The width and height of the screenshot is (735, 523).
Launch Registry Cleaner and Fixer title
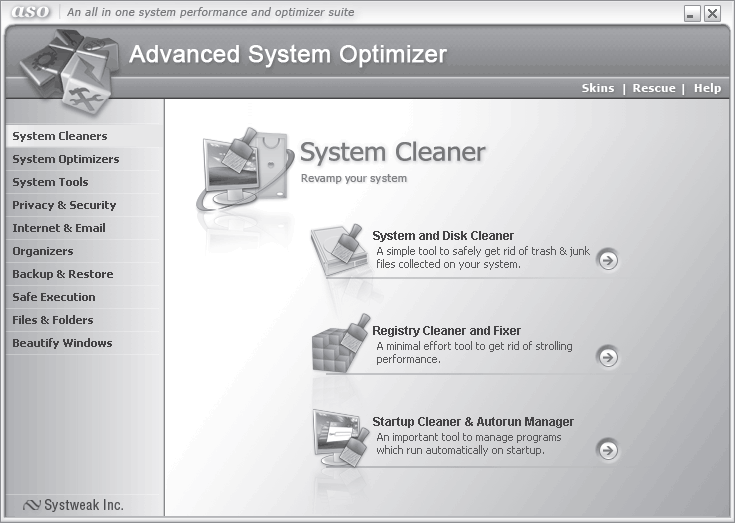coord(446,331)
